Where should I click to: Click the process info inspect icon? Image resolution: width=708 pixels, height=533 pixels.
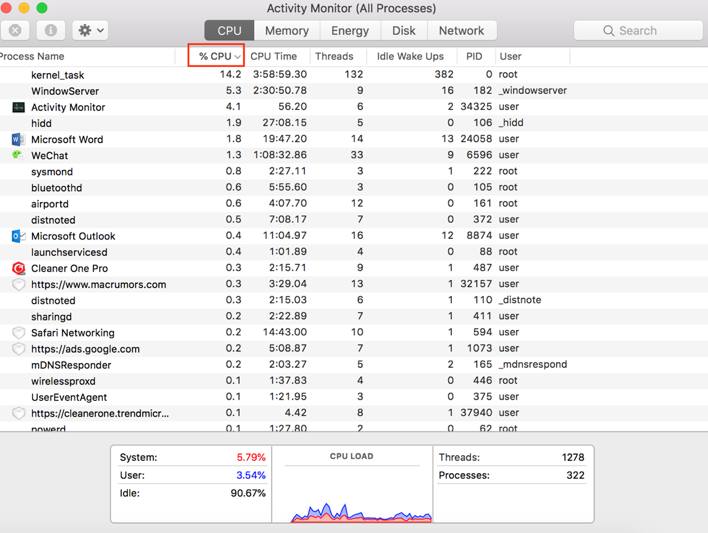click(x=50, y=30)
